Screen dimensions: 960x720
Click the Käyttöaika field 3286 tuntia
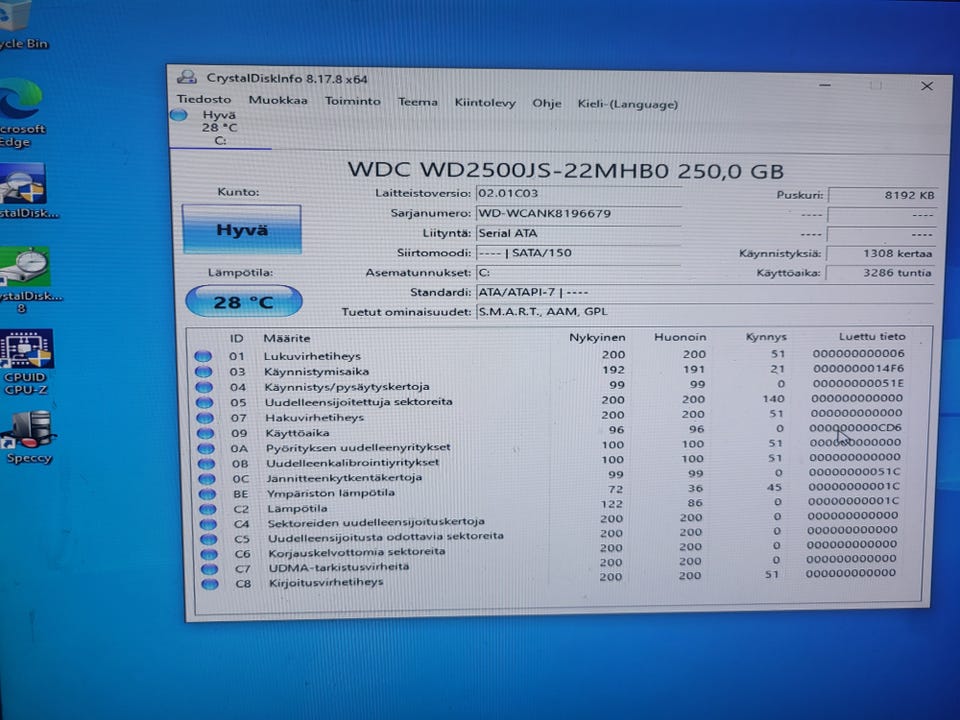coord(880,273)
